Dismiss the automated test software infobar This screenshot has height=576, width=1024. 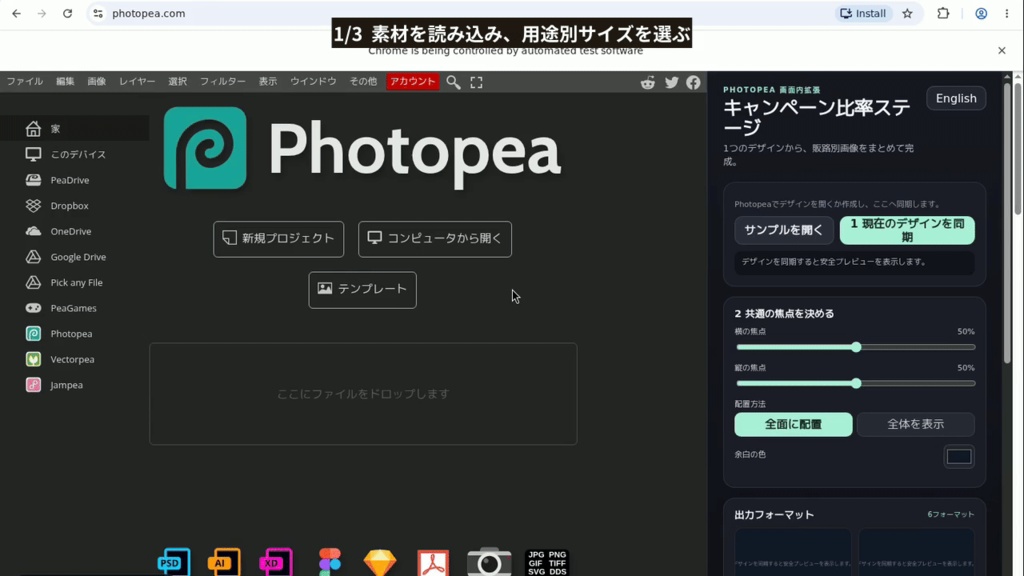click(x=1002, y=50)
